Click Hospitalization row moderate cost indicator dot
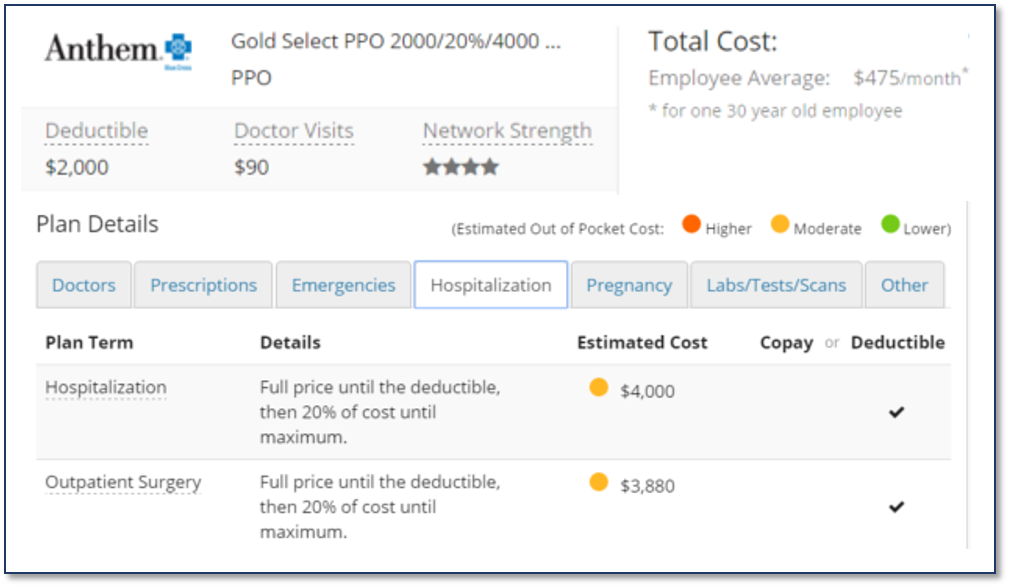This screenshot has width=1009, height=587. coord(599,388)
